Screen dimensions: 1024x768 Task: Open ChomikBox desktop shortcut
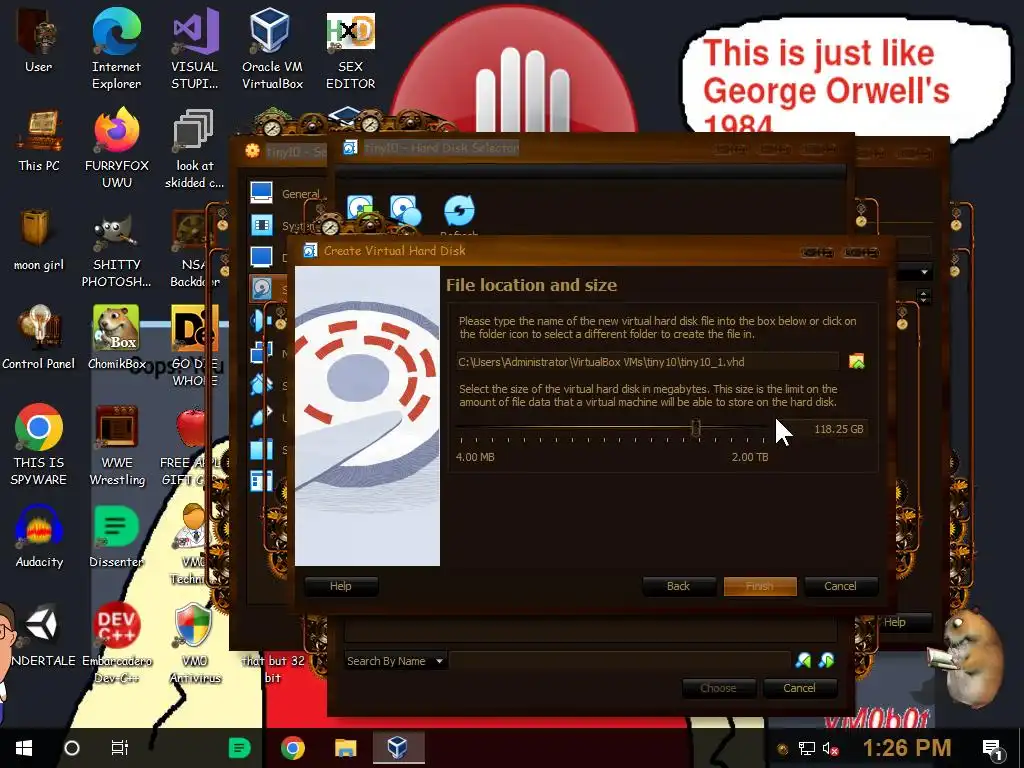pos(116,338)
